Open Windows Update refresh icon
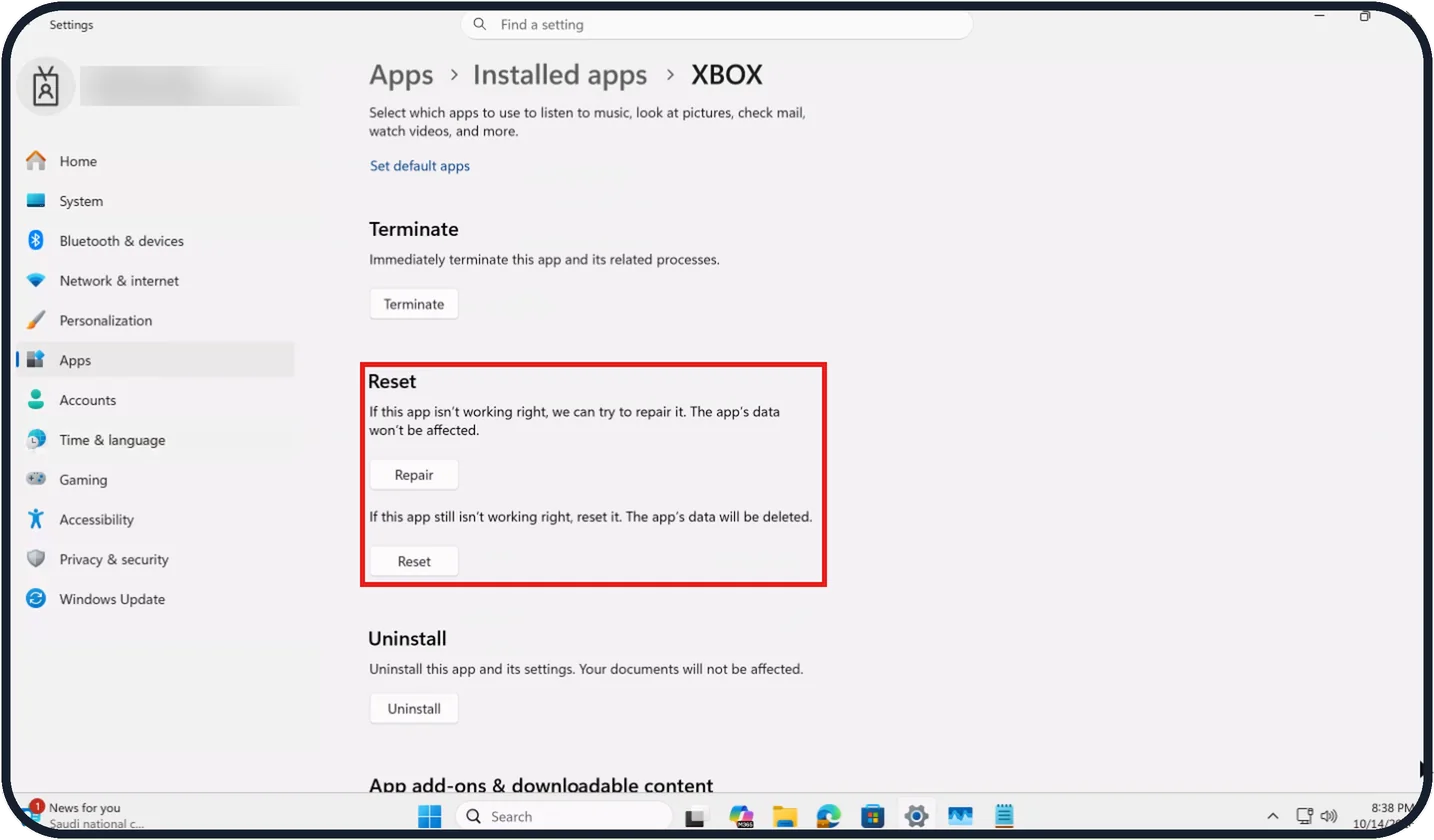 (x=36, y=600)
